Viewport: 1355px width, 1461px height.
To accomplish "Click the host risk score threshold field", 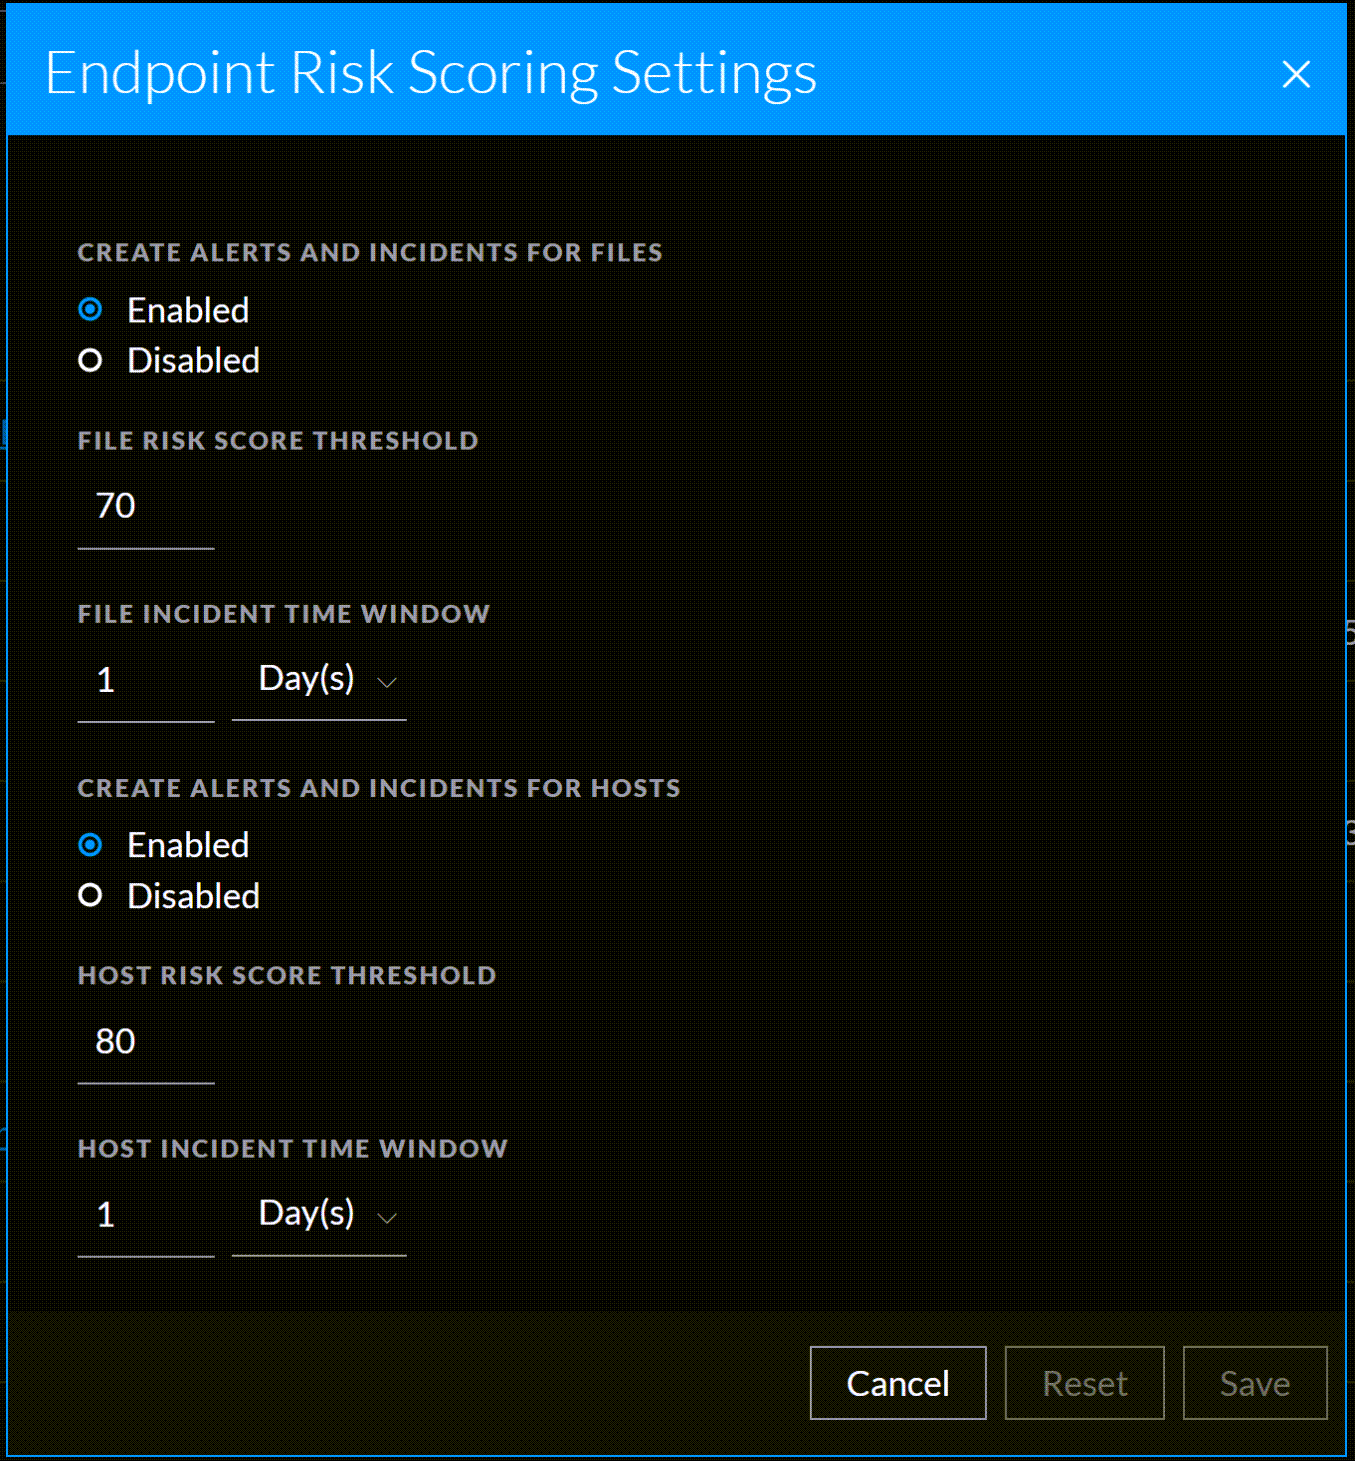I will pos(146,1042).
